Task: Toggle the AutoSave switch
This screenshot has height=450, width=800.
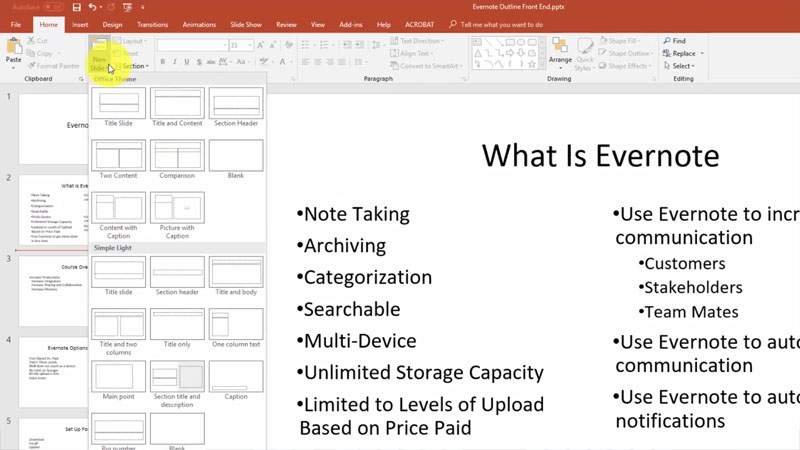Action: coord(53,7)
